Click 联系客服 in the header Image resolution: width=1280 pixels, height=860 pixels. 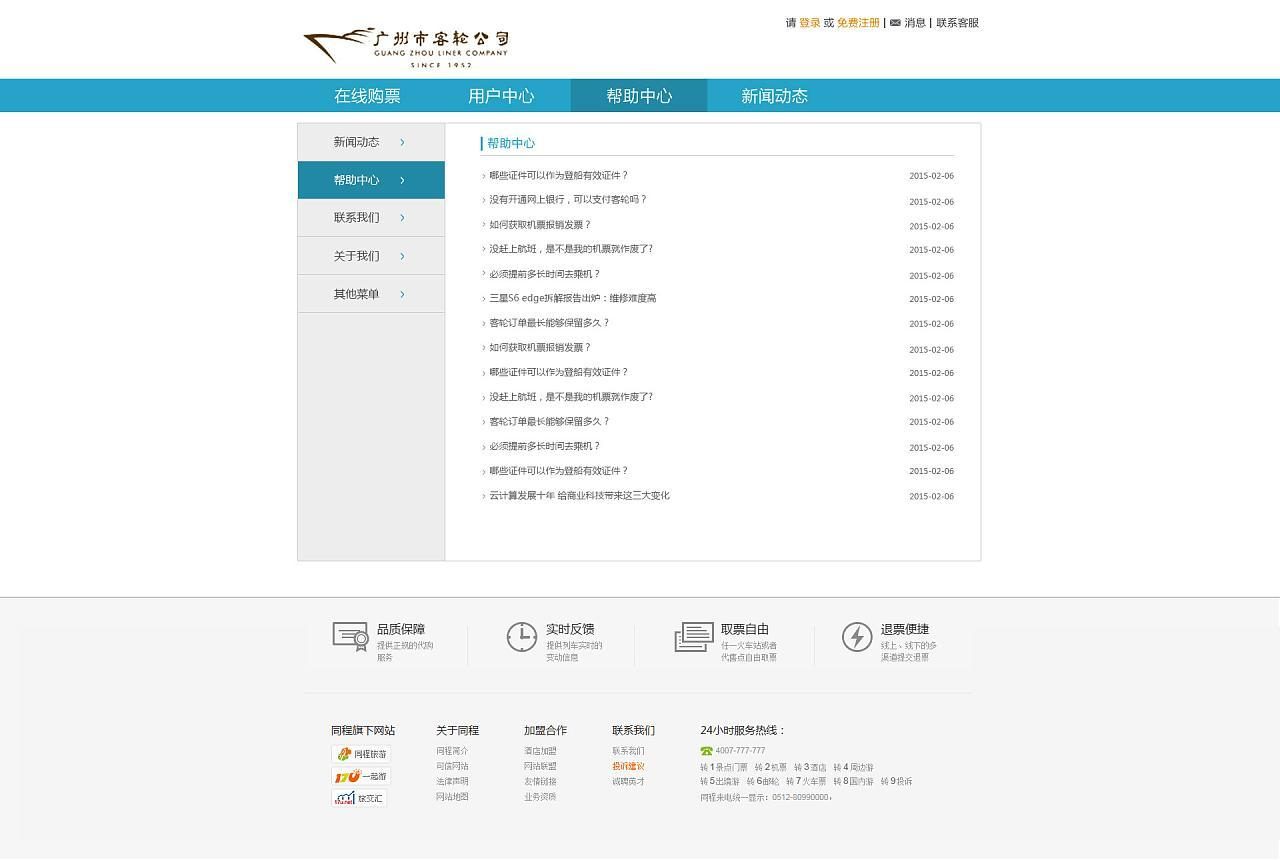click(957, 23)
